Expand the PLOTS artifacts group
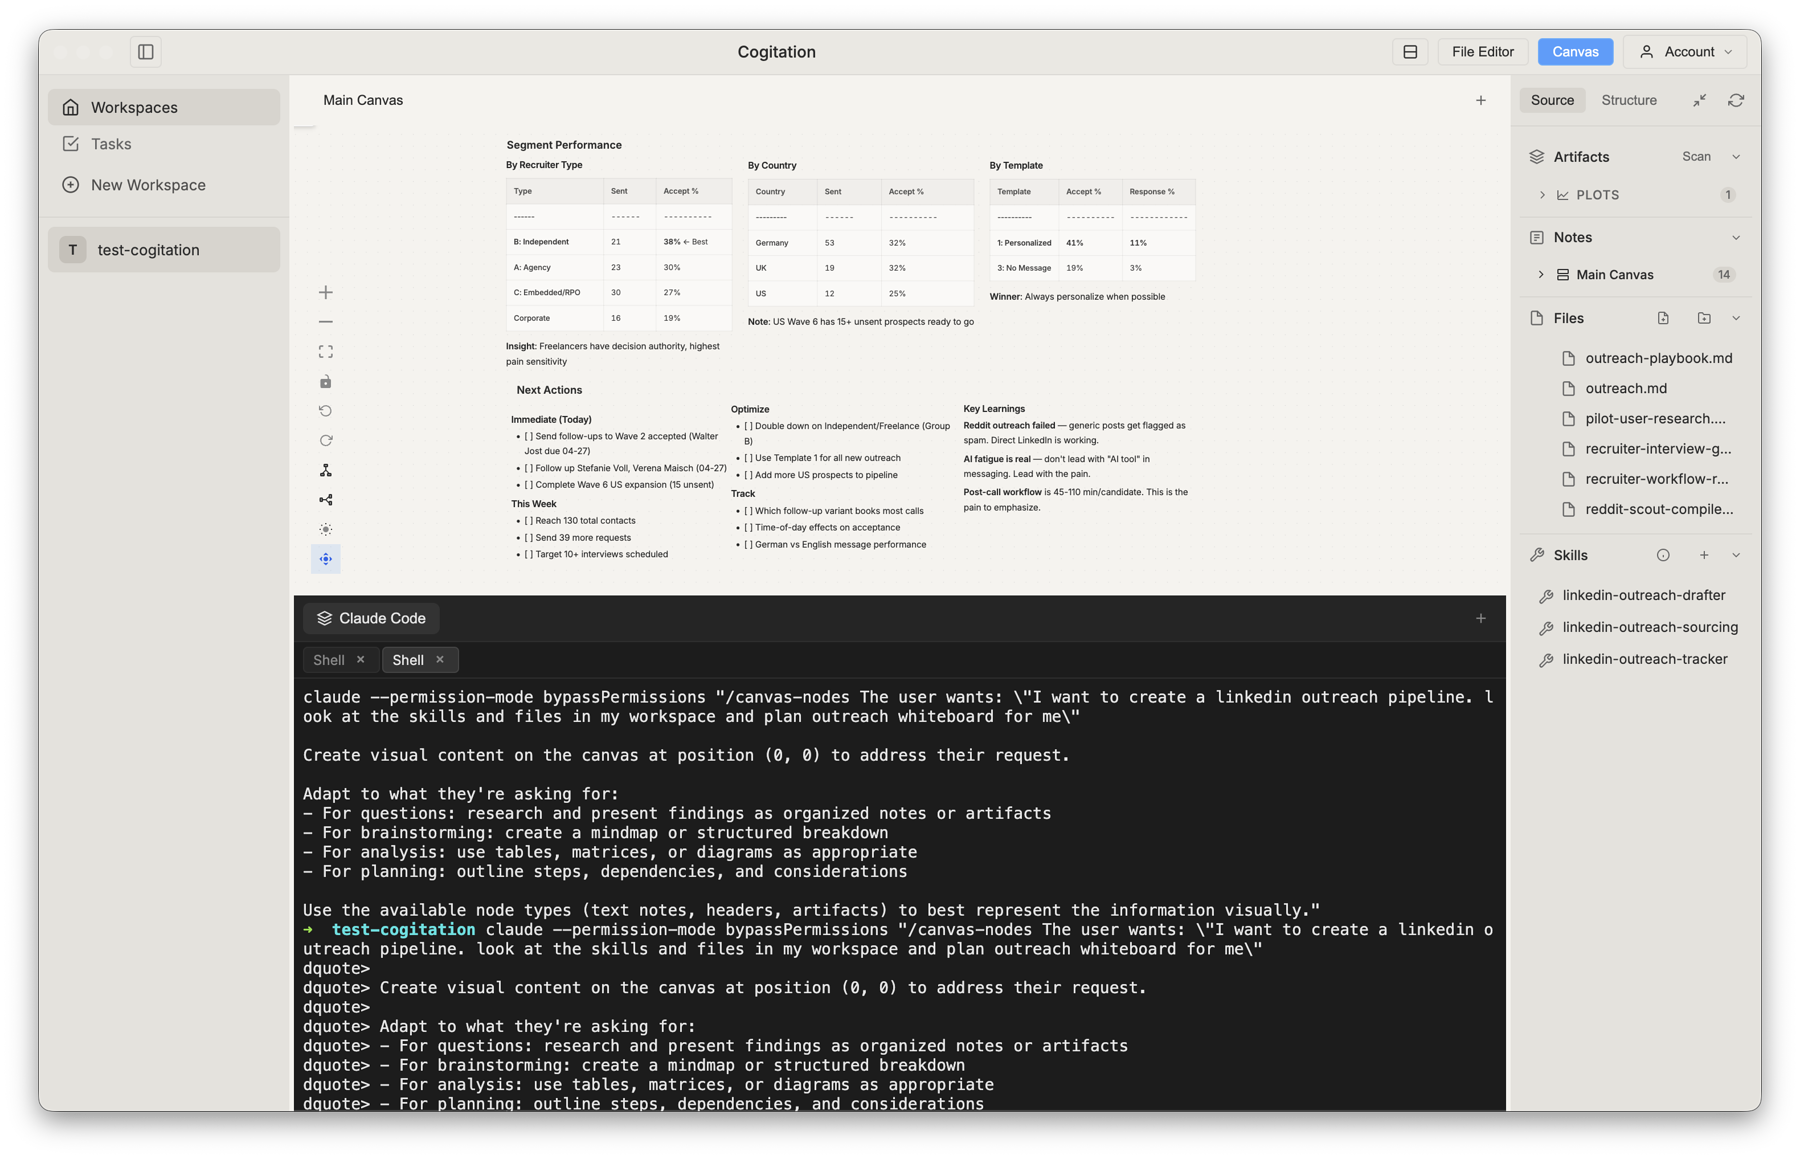This screenshot has width=1800, height=1159. [1543, 195]
